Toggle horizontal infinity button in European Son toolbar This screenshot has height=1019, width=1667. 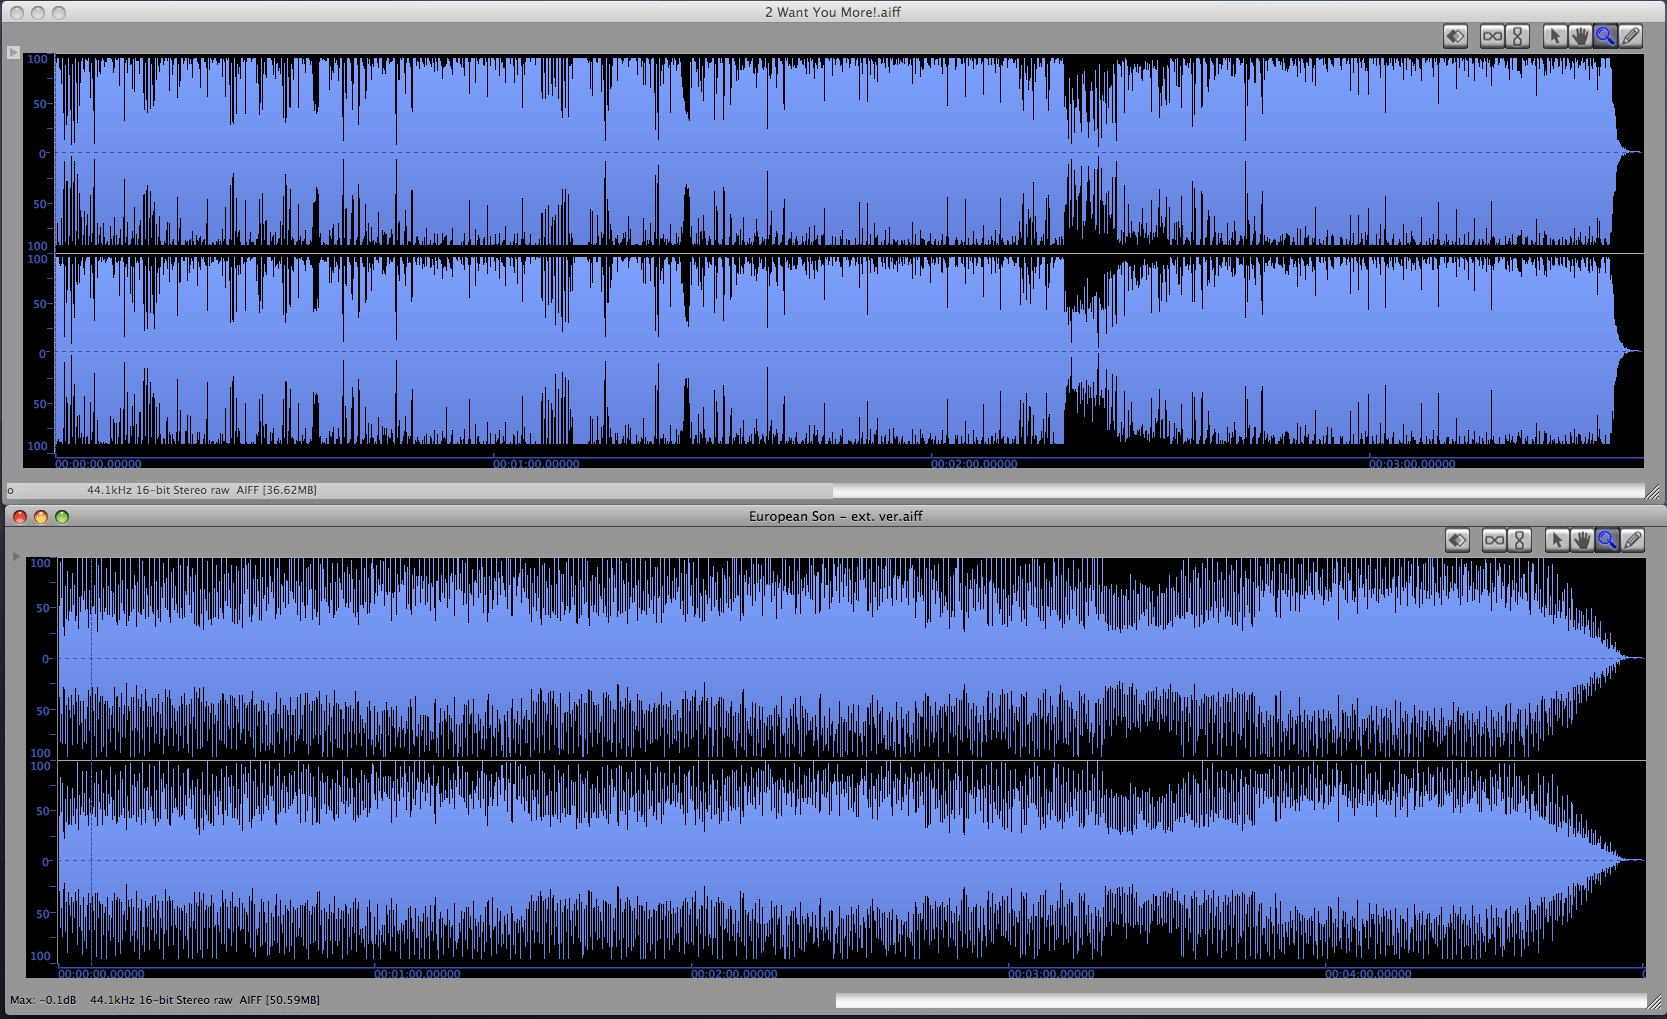pos(1494,540)
